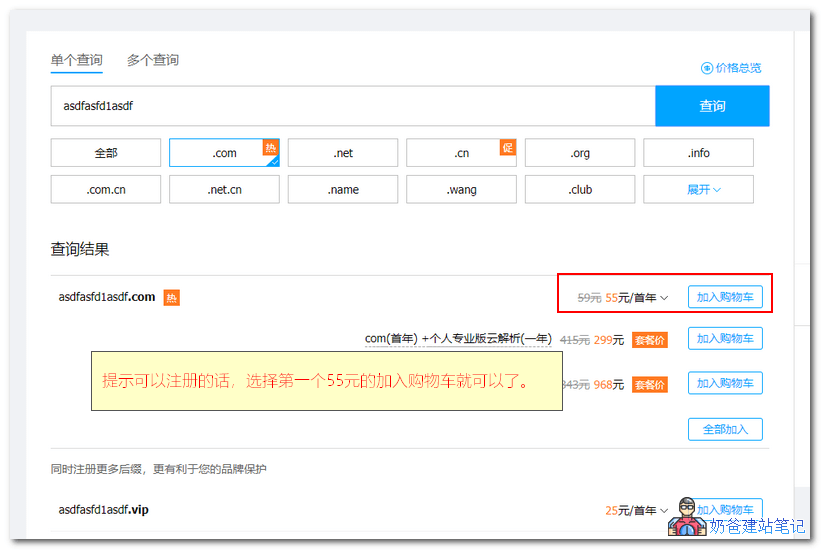Toggle the .cn suffix filter
Screen dimensions: 821x550
(461, 153)
